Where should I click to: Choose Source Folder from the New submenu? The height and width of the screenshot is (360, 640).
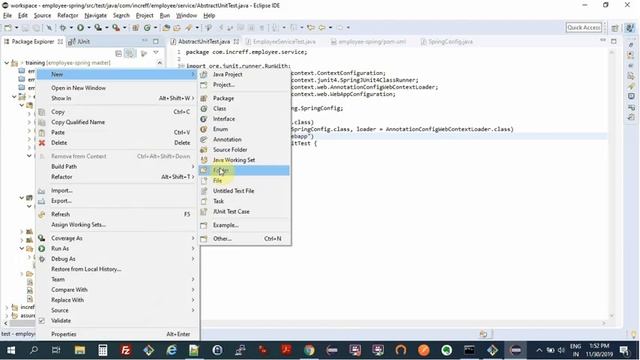244,150
